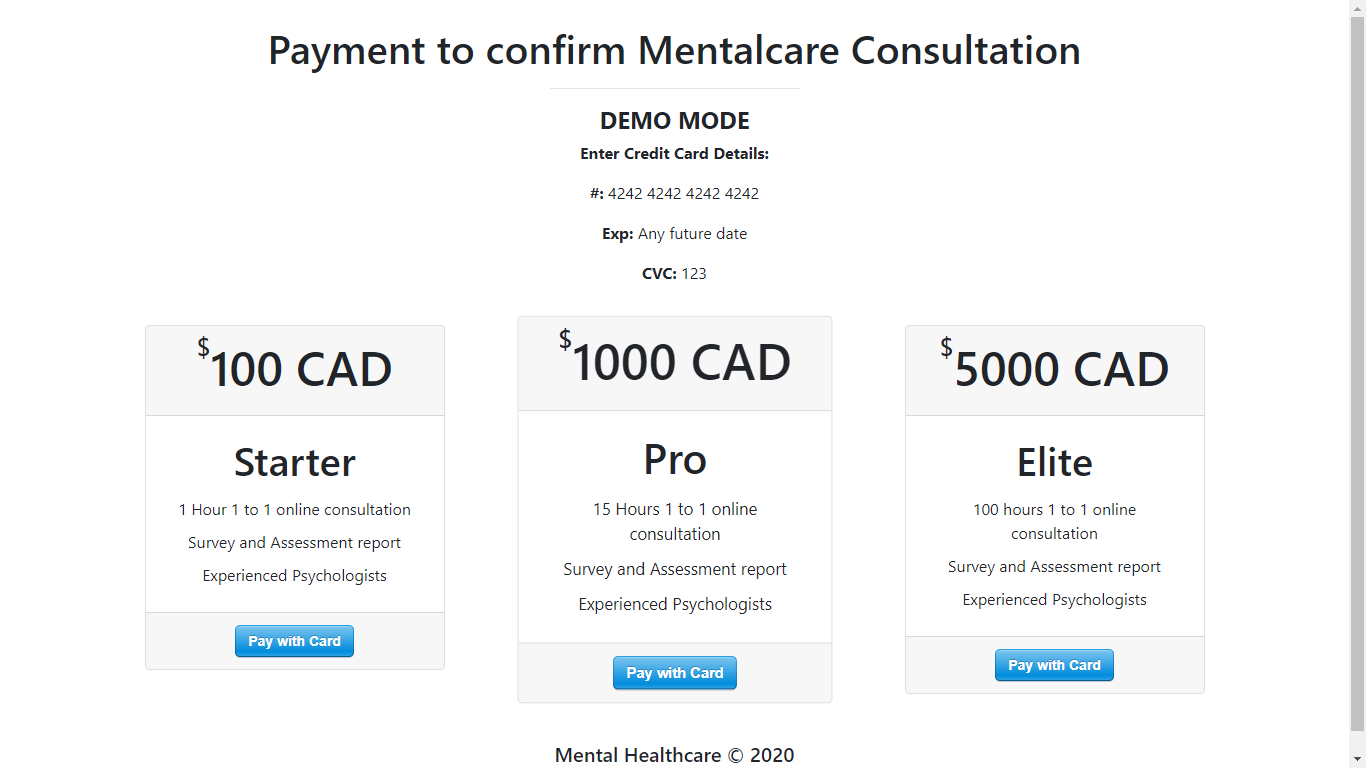Click the Exp: Any future date line
1366x768 pixels.
pyautogui.click(x=674, y=234)
